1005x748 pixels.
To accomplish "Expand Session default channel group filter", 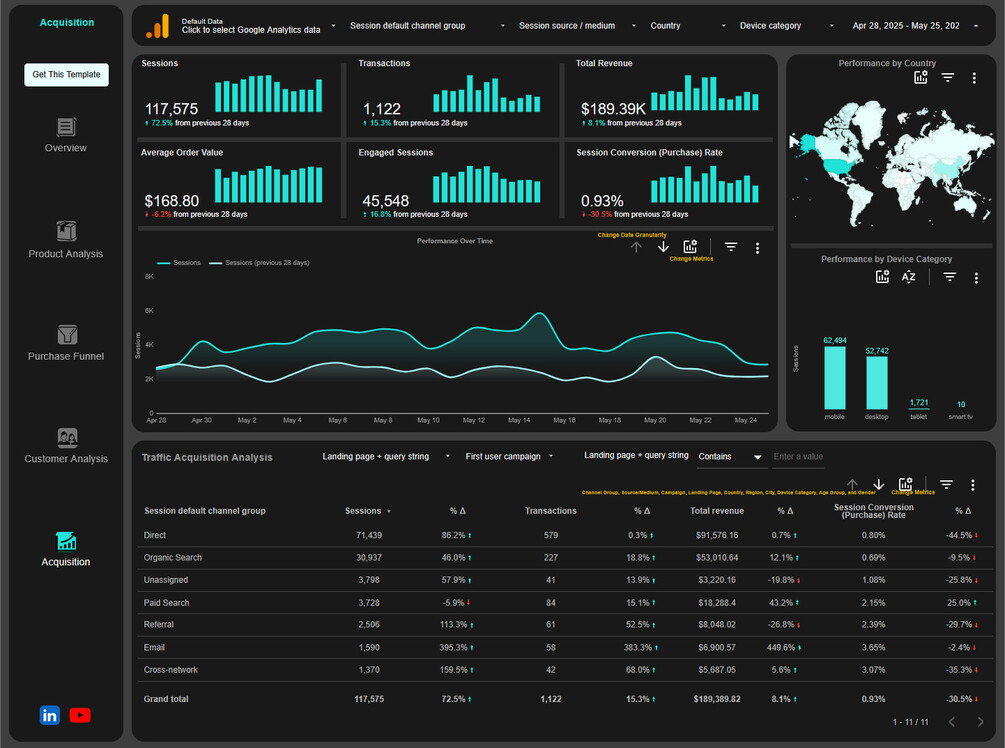I will pyautogui.click(x=428, y=26).
